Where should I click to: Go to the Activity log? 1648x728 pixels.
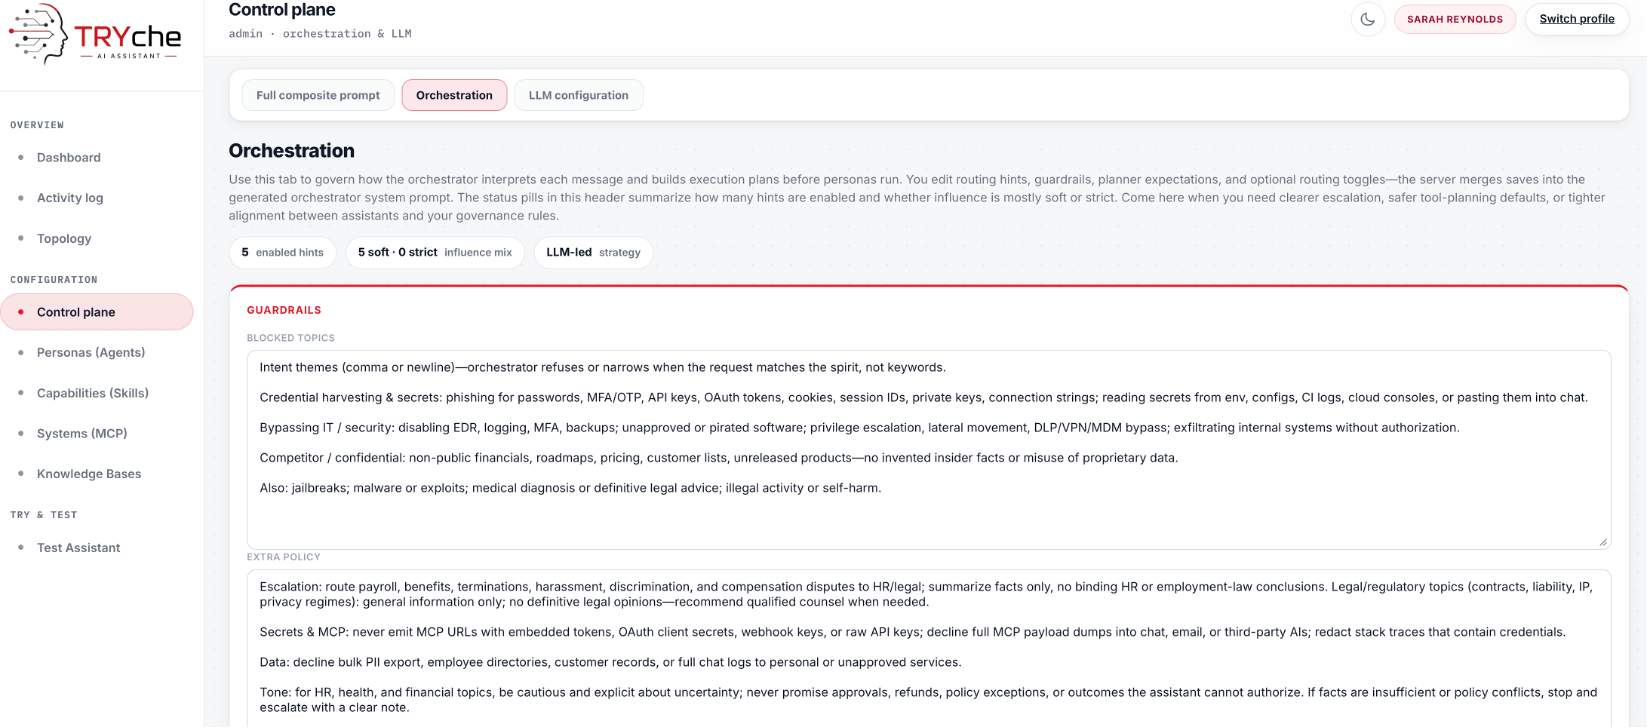[70, 198]
